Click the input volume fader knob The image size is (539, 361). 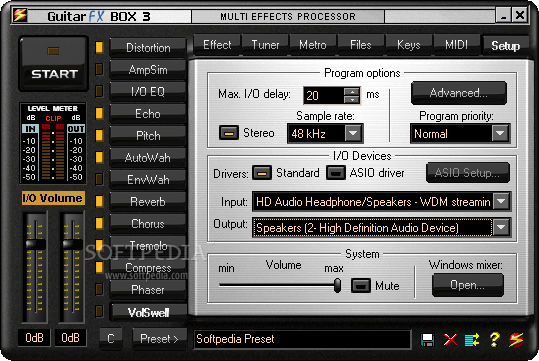36,244
